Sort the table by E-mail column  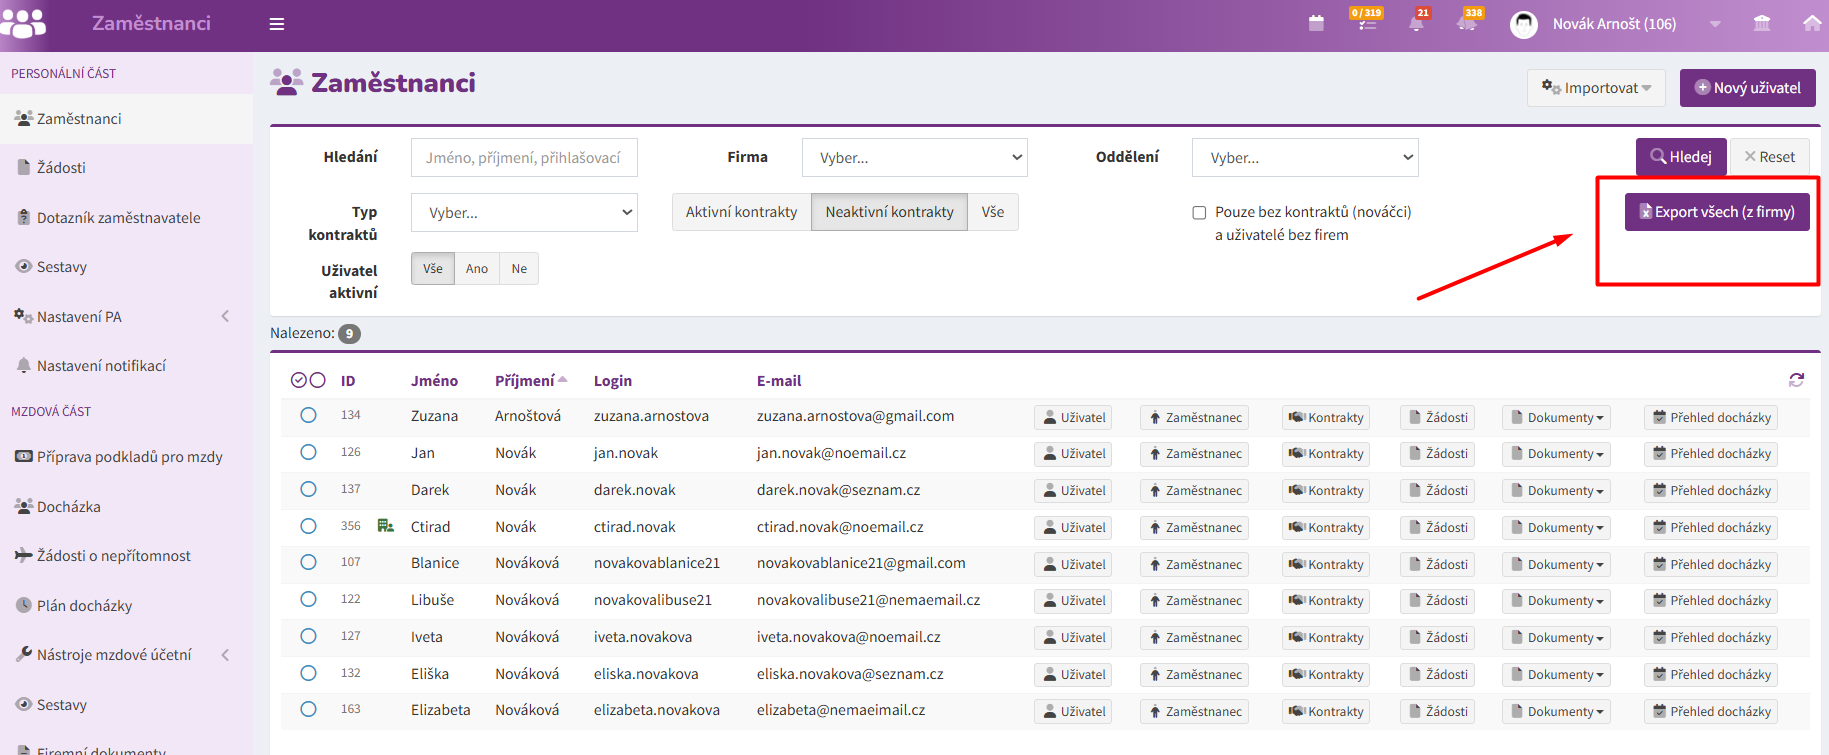point(779,381)
